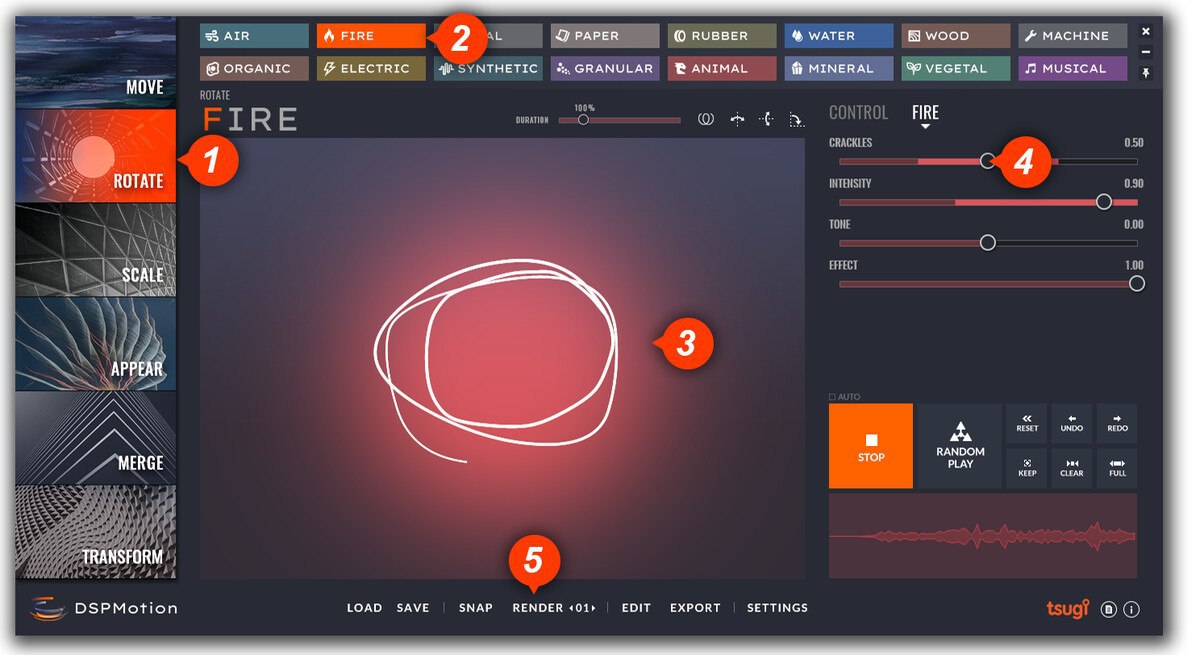Adjust the Duration slider
The width and height of the screenshot is (1200, 655).
click(x=620, y=120)
